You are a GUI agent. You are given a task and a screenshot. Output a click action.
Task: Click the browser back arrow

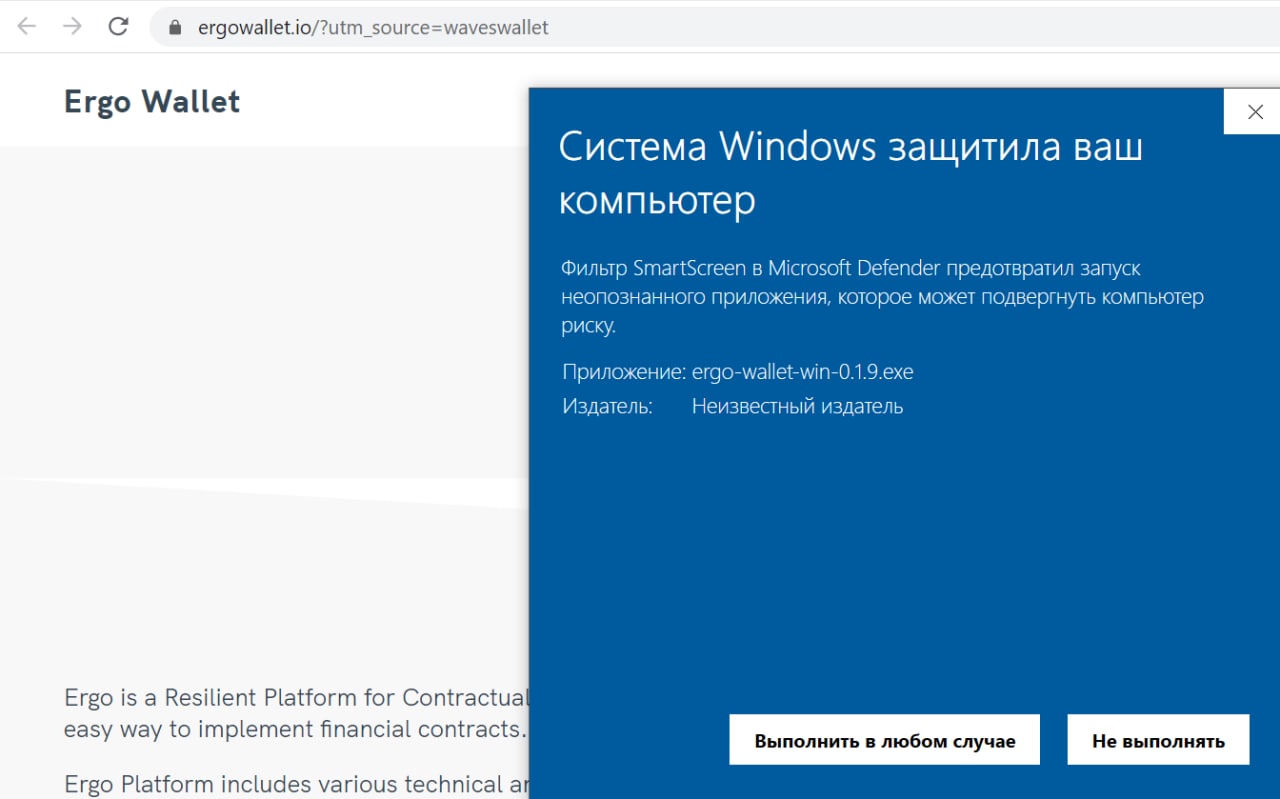click(x=27, y=27)
